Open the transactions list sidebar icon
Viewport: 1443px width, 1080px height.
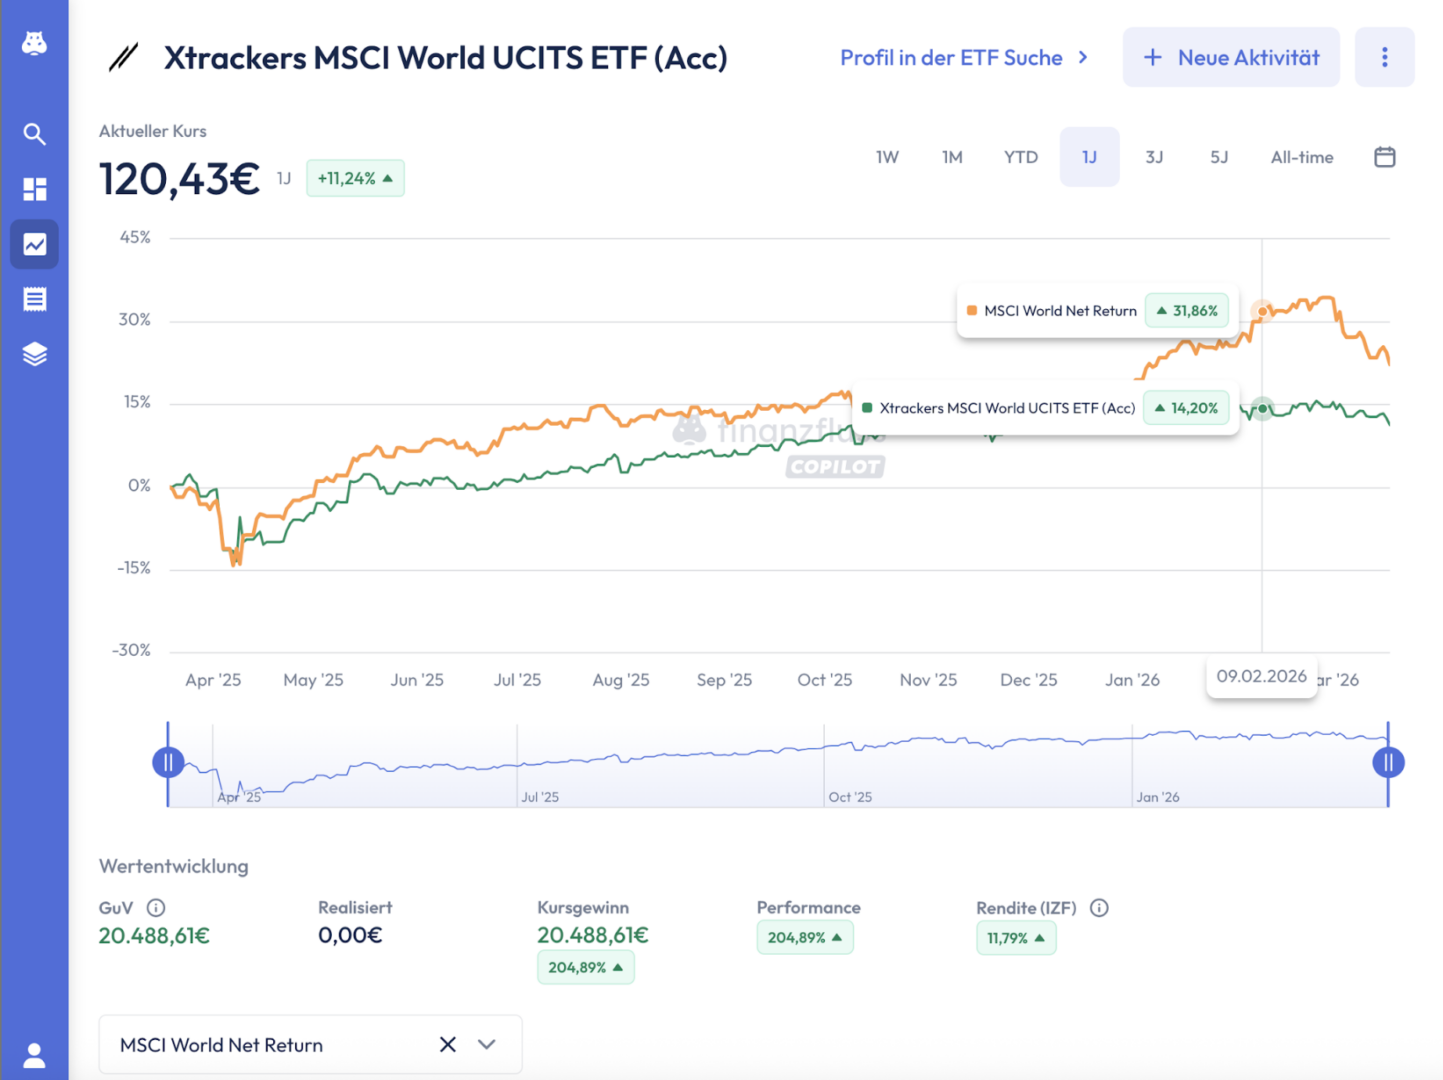click(34, 299)
